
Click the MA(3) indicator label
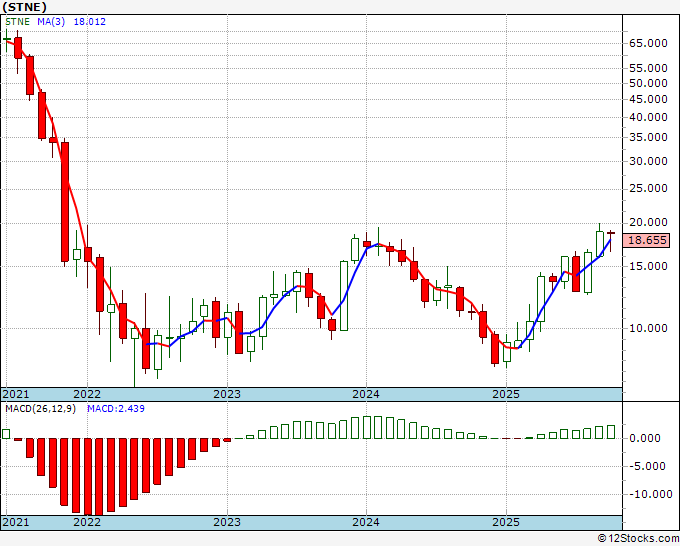tap(51, 22)
